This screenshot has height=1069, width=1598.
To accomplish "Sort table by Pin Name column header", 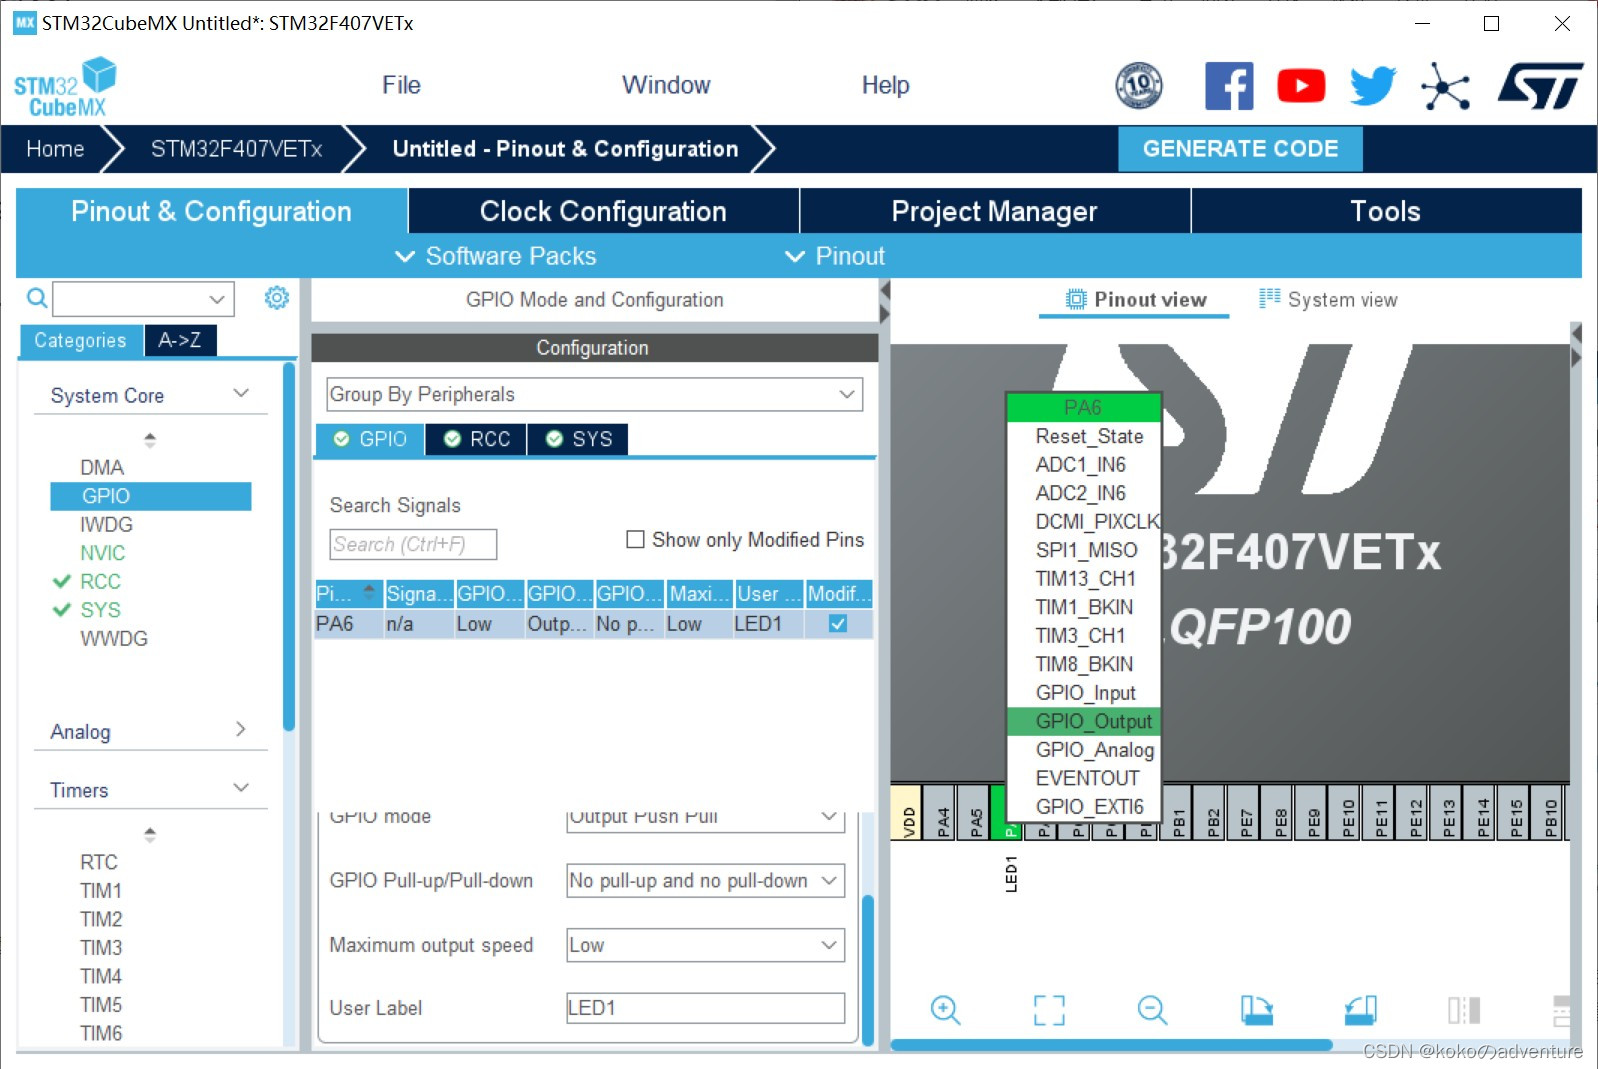I will coord(348,594).
